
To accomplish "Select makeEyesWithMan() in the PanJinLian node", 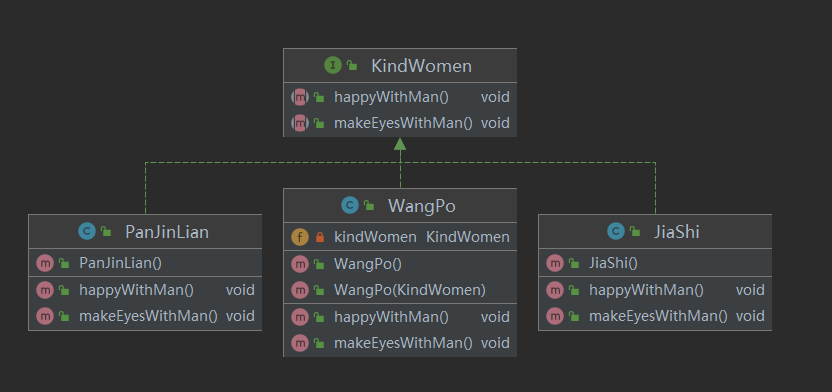I will pyautogui.click(x=149, y=316).
